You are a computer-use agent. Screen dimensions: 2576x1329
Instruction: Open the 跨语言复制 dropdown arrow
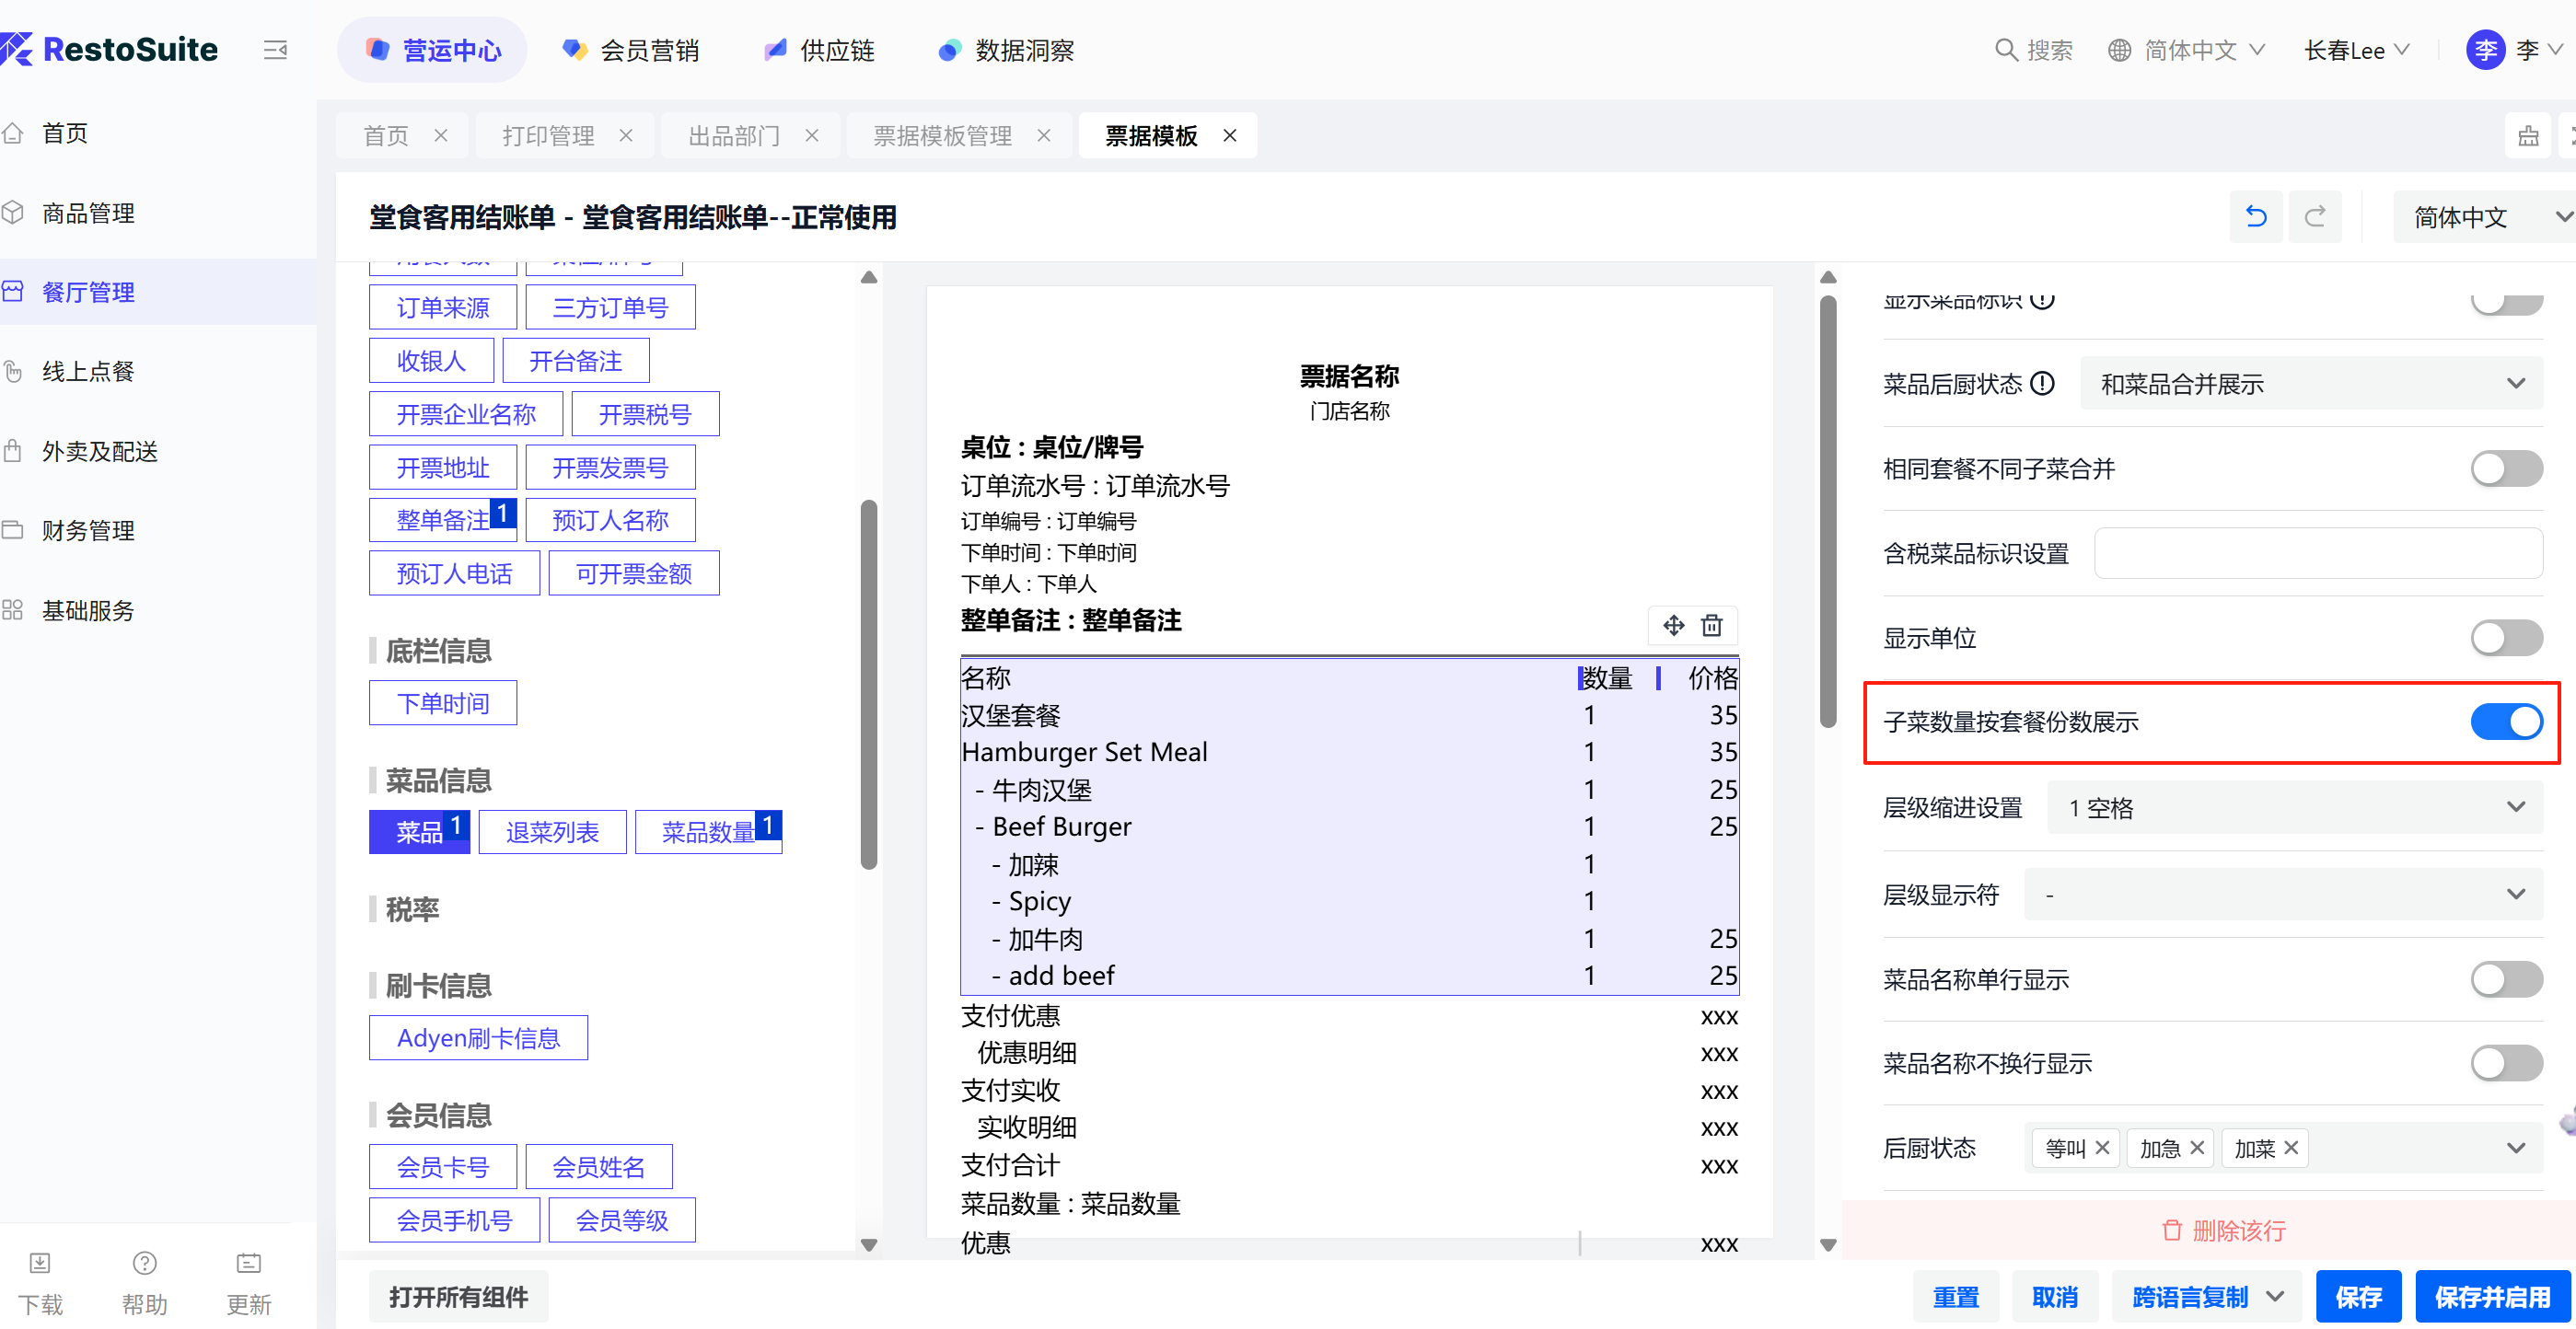coord(2275,1297)
